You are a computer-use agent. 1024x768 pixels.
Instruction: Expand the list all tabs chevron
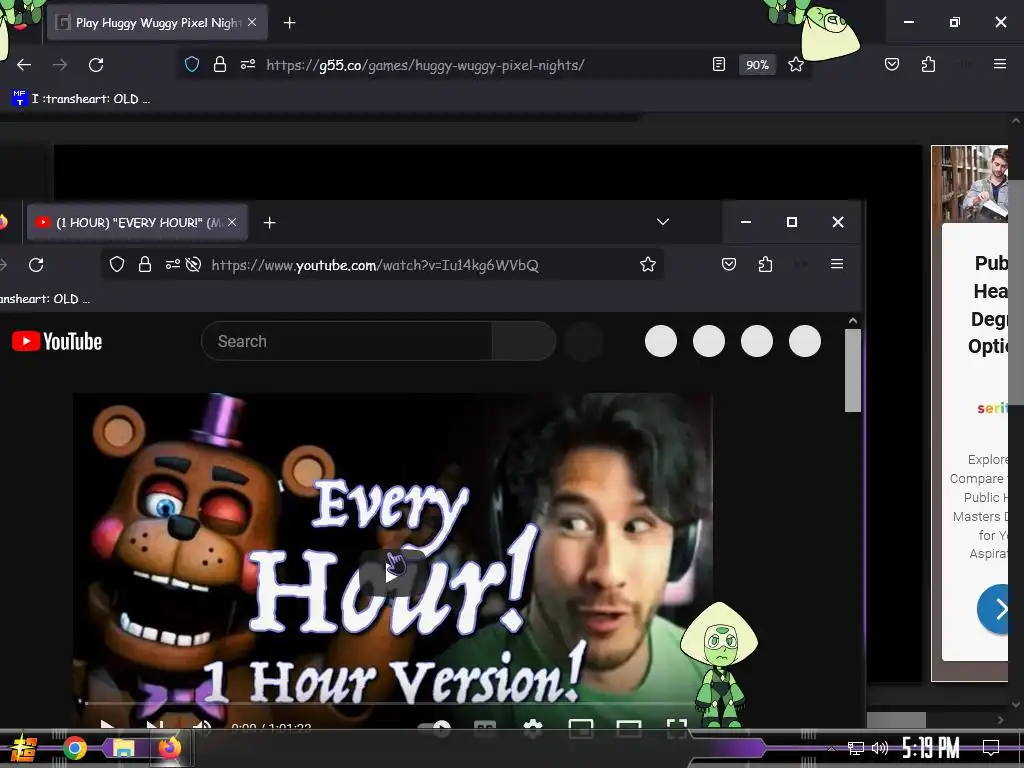click(662, 222)
